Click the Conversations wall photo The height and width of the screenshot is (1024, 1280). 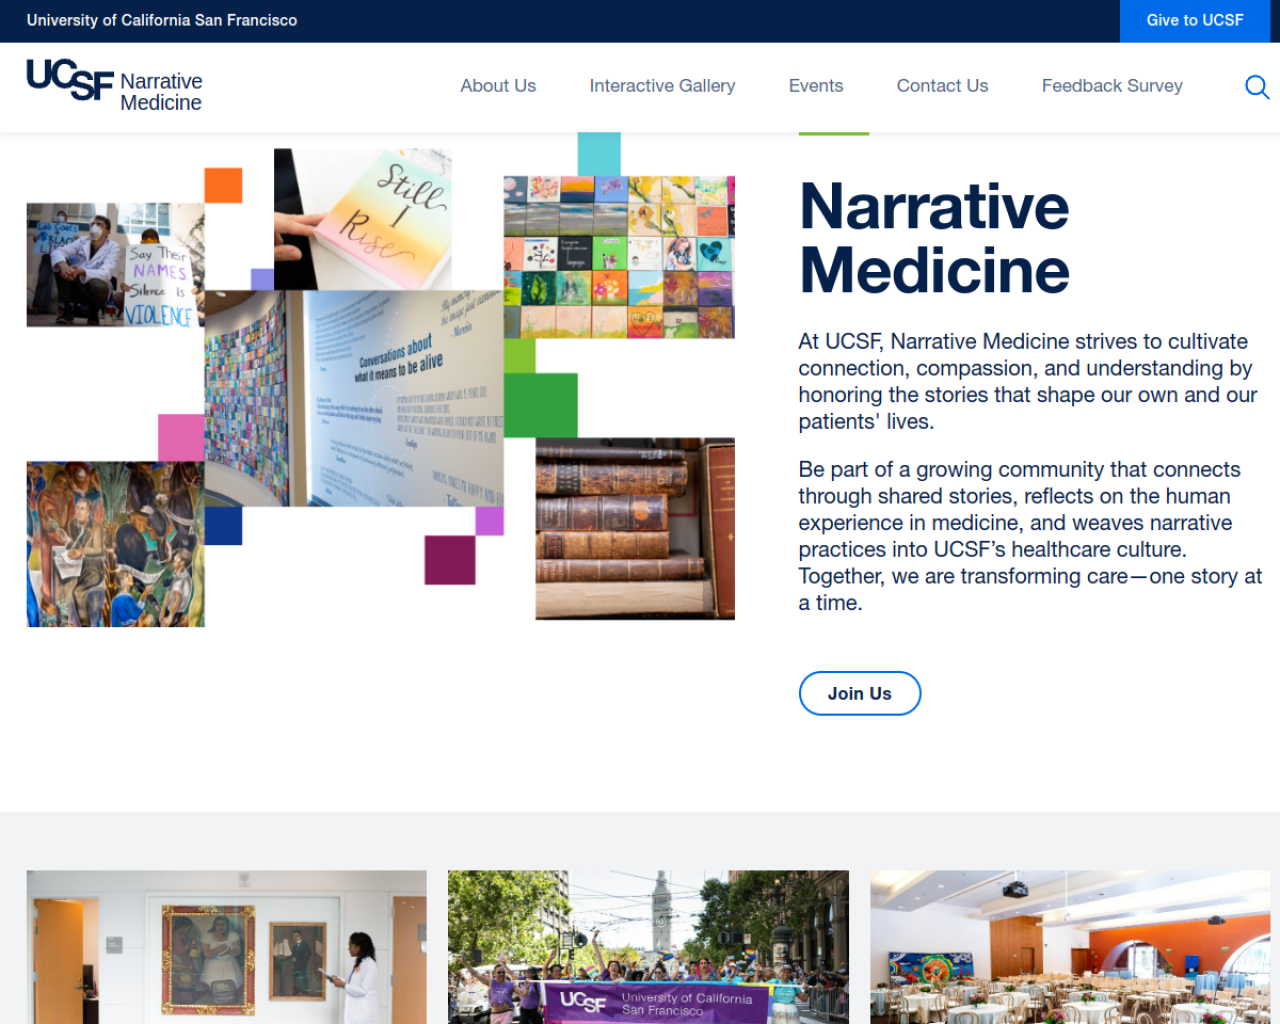pos(354,398)
